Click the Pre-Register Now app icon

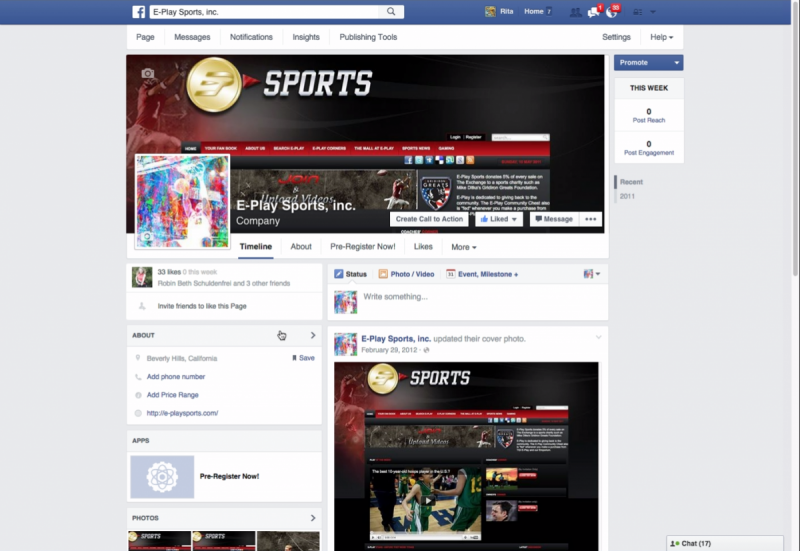[162, 477]
